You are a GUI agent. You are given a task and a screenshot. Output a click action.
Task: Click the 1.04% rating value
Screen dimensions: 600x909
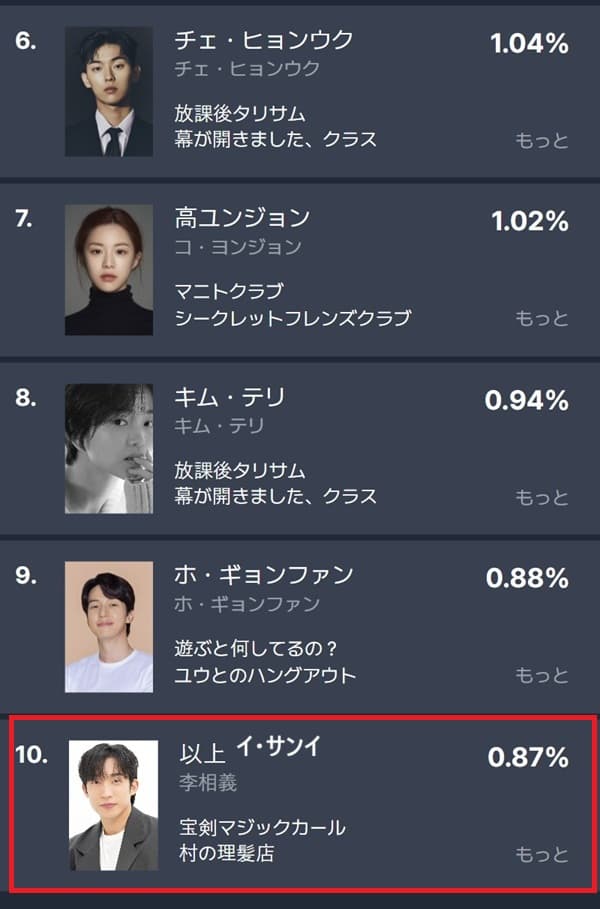pos(529,44)
